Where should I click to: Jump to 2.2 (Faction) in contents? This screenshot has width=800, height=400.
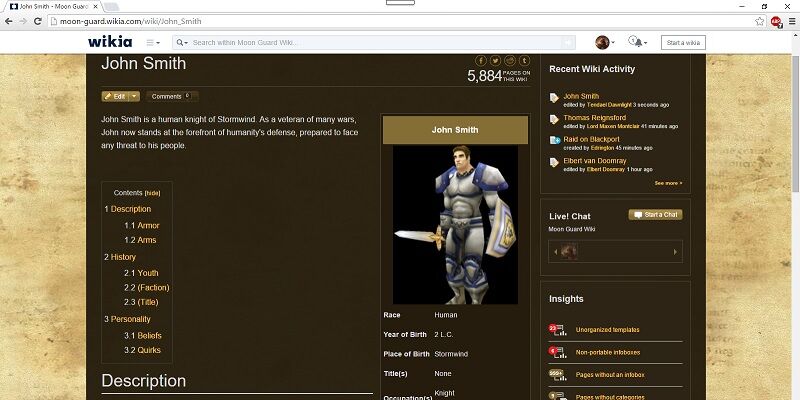click(147, 288)
